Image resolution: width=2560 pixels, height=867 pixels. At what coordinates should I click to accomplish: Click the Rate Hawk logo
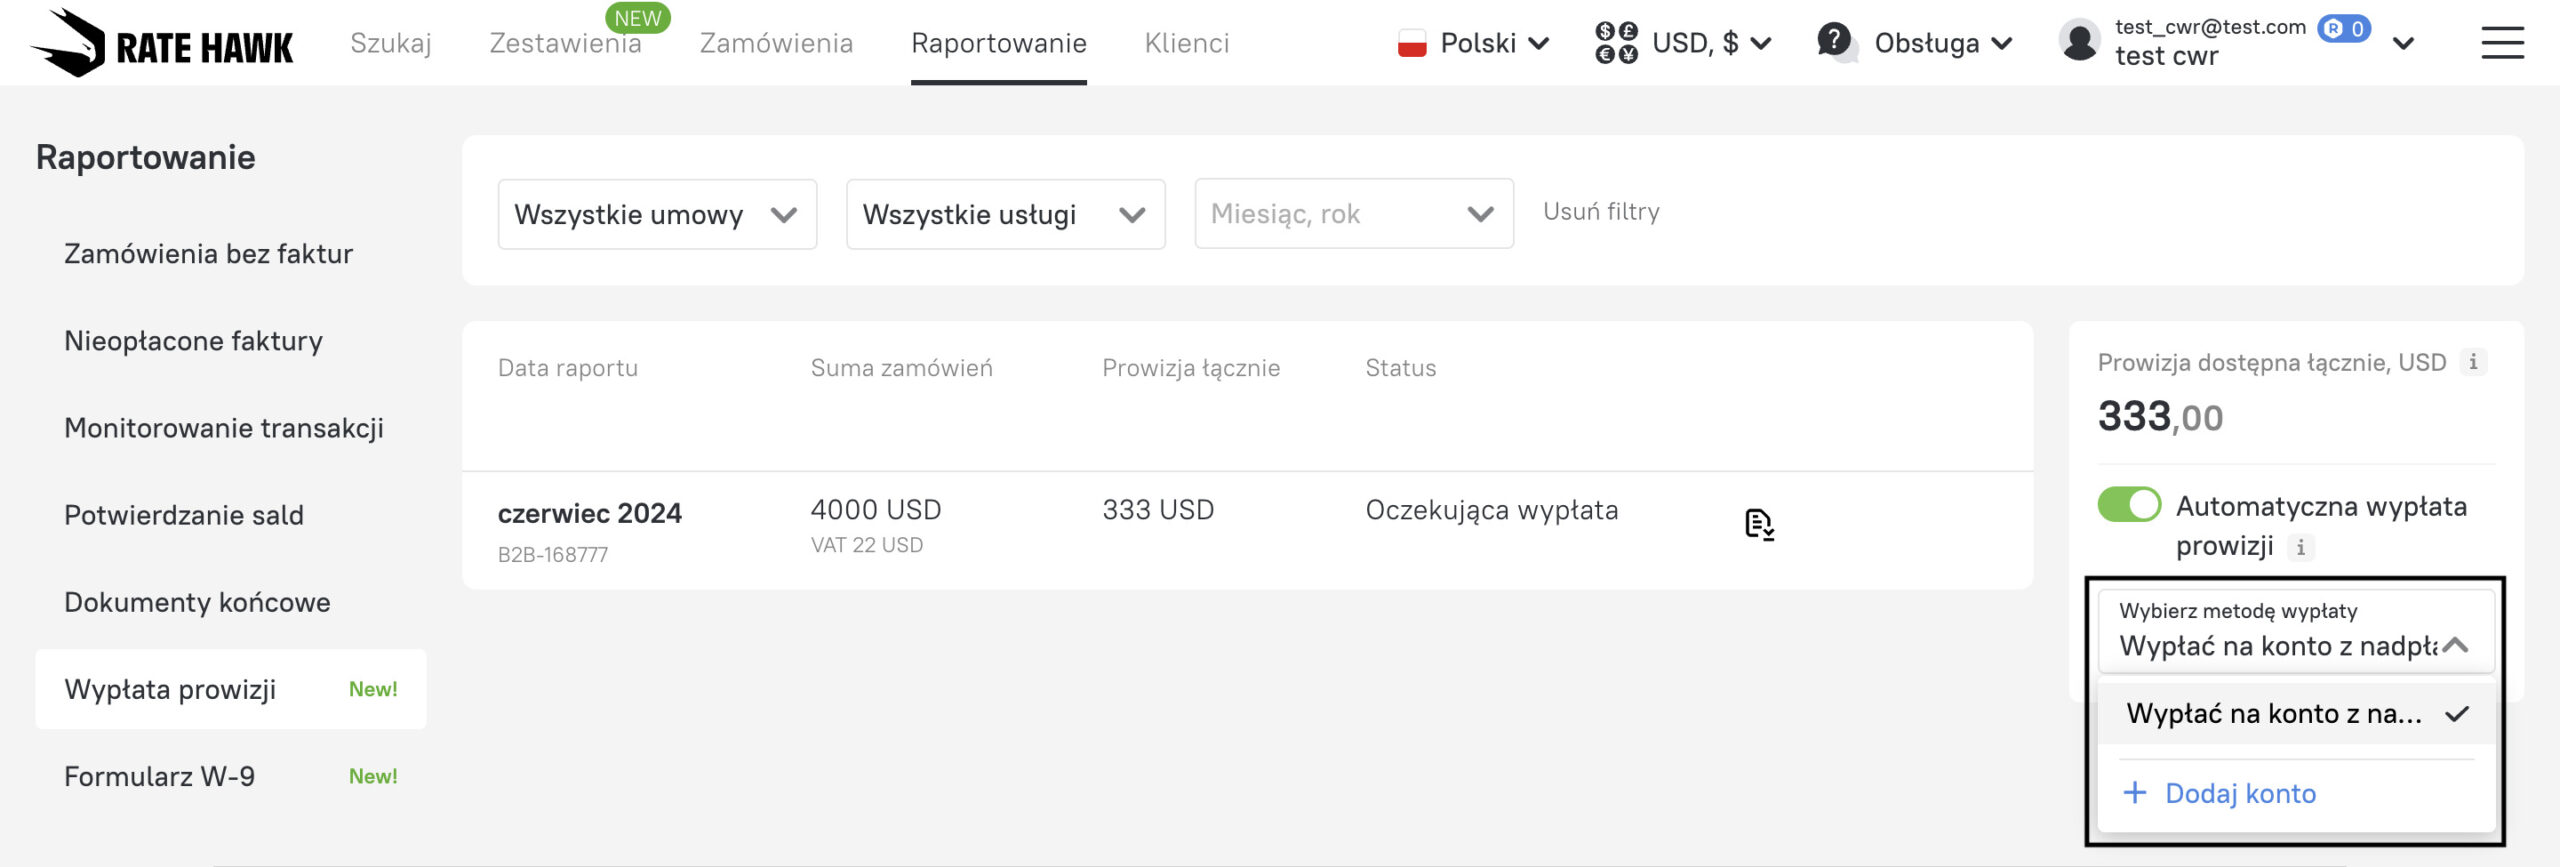(x=162, y=43)
